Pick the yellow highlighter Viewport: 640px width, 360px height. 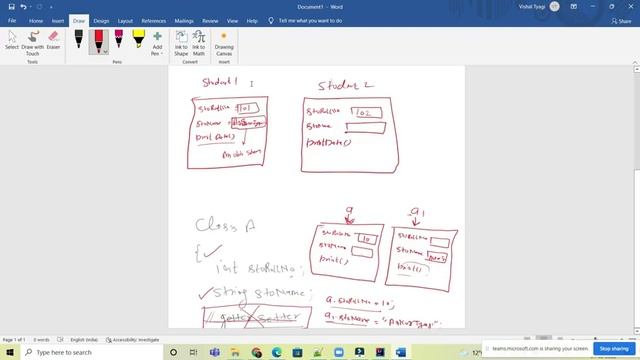coord(139,40)
